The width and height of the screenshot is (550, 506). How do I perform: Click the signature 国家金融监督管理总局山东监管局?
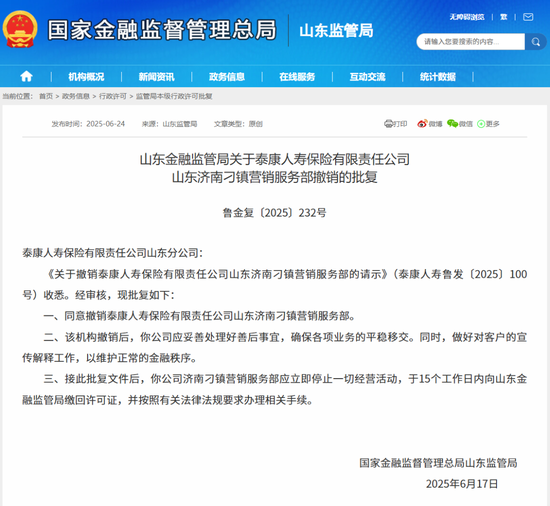(438, 463)
